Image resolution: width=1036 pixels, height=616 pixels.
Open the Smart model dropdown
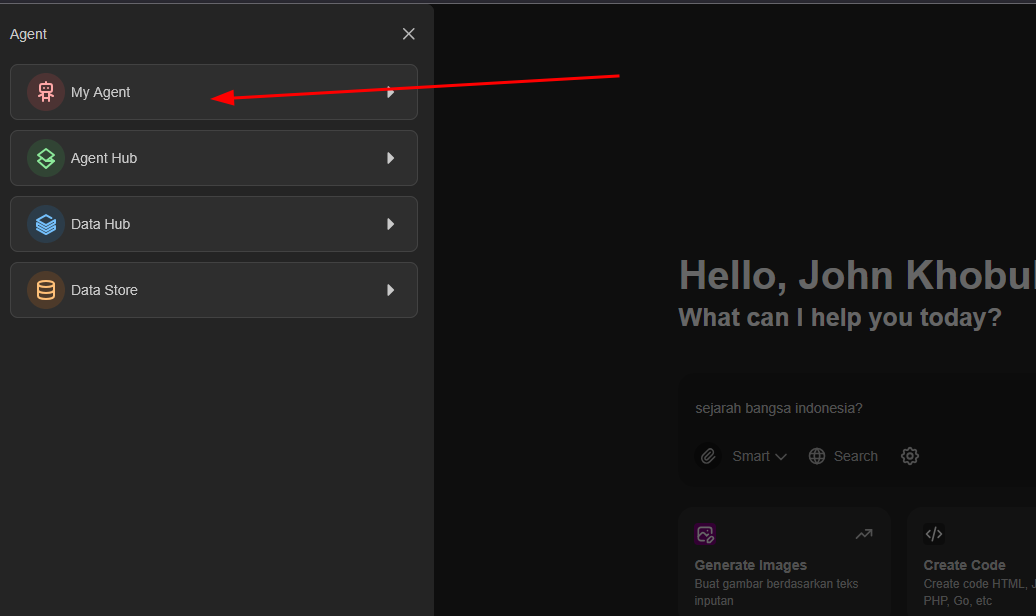click(x=759, y=456)
